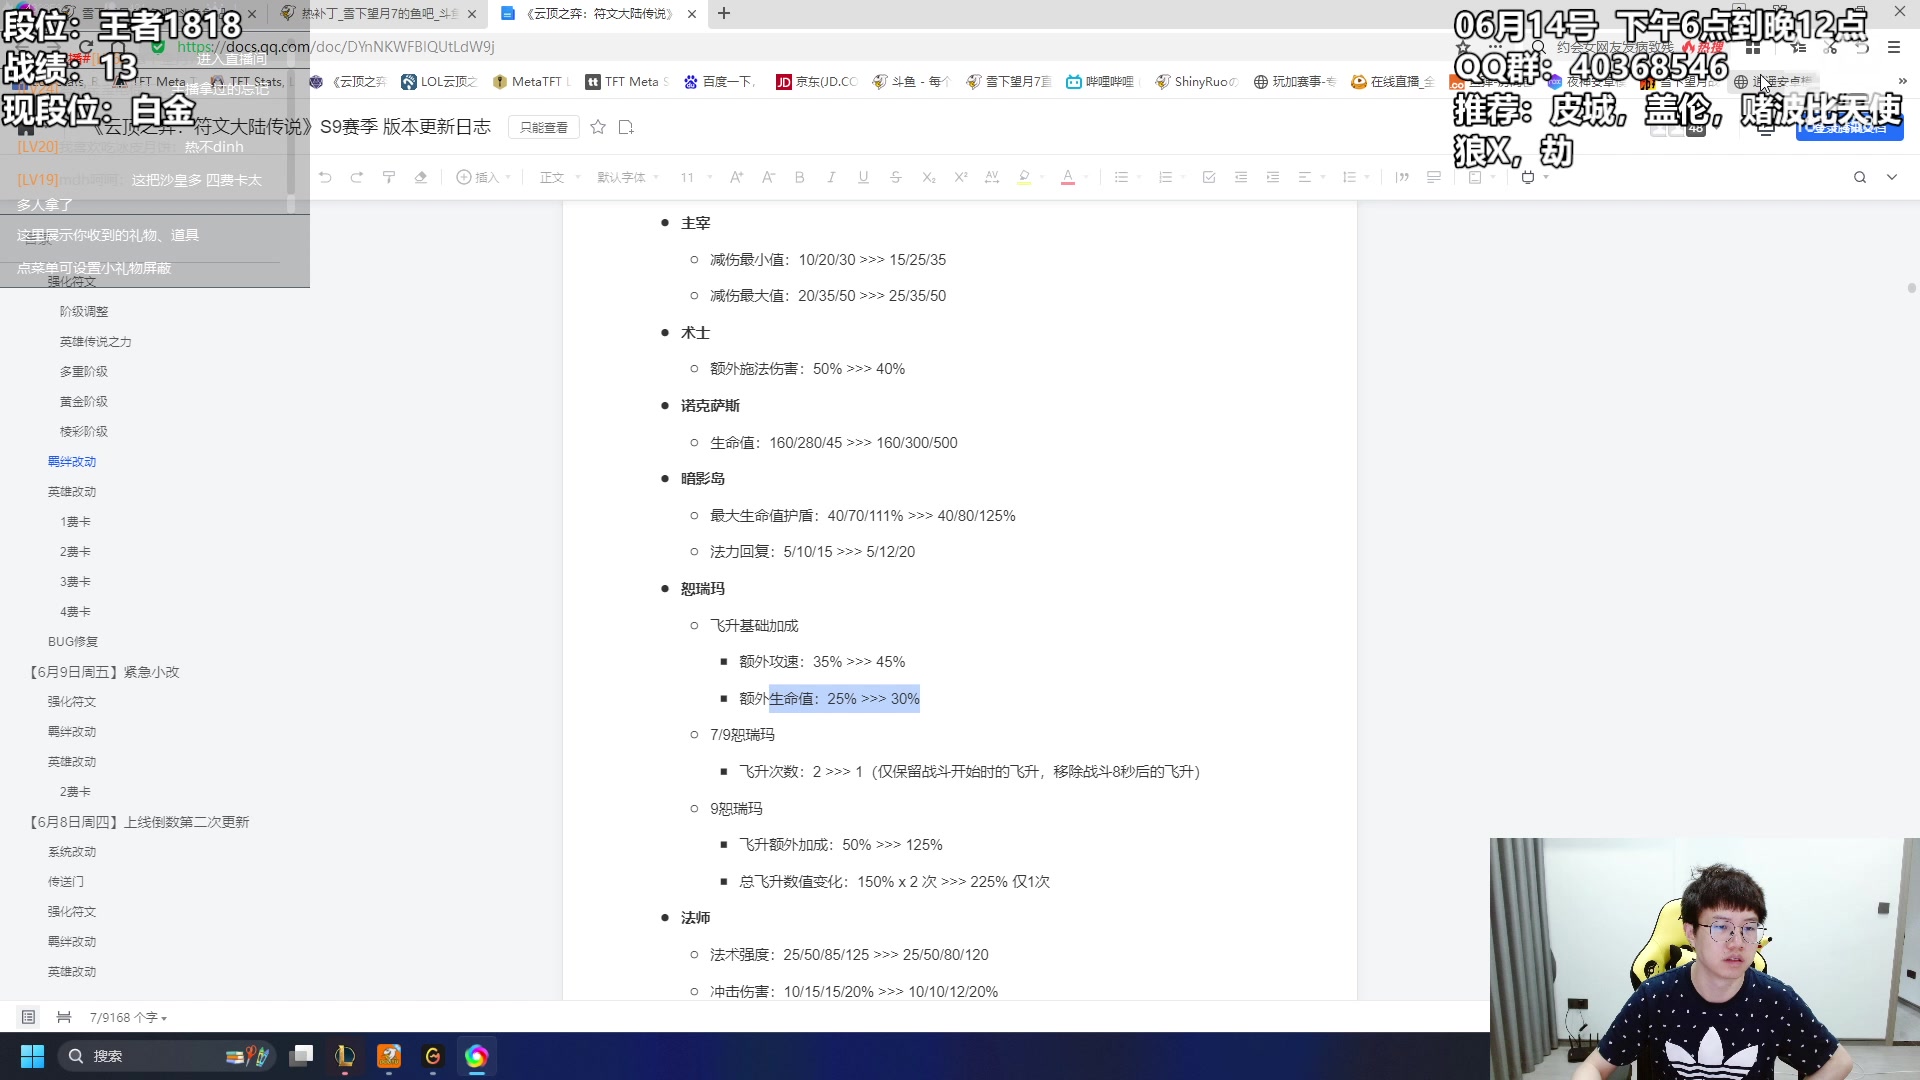This screenshot has height=1080, width=1920.
Task: Click the folder/move icon beside the star
Action: point(626,127)
